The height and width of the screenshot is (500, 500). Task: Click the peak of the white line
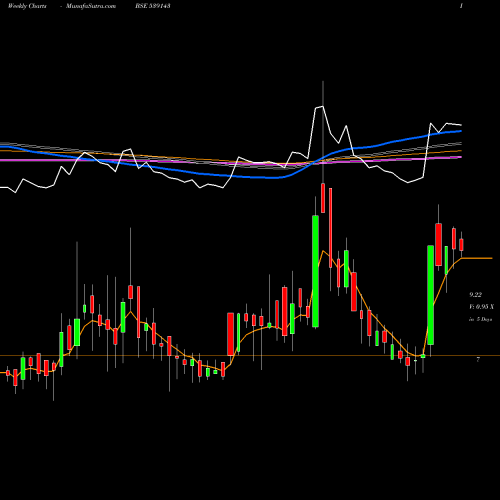[322, 106]
